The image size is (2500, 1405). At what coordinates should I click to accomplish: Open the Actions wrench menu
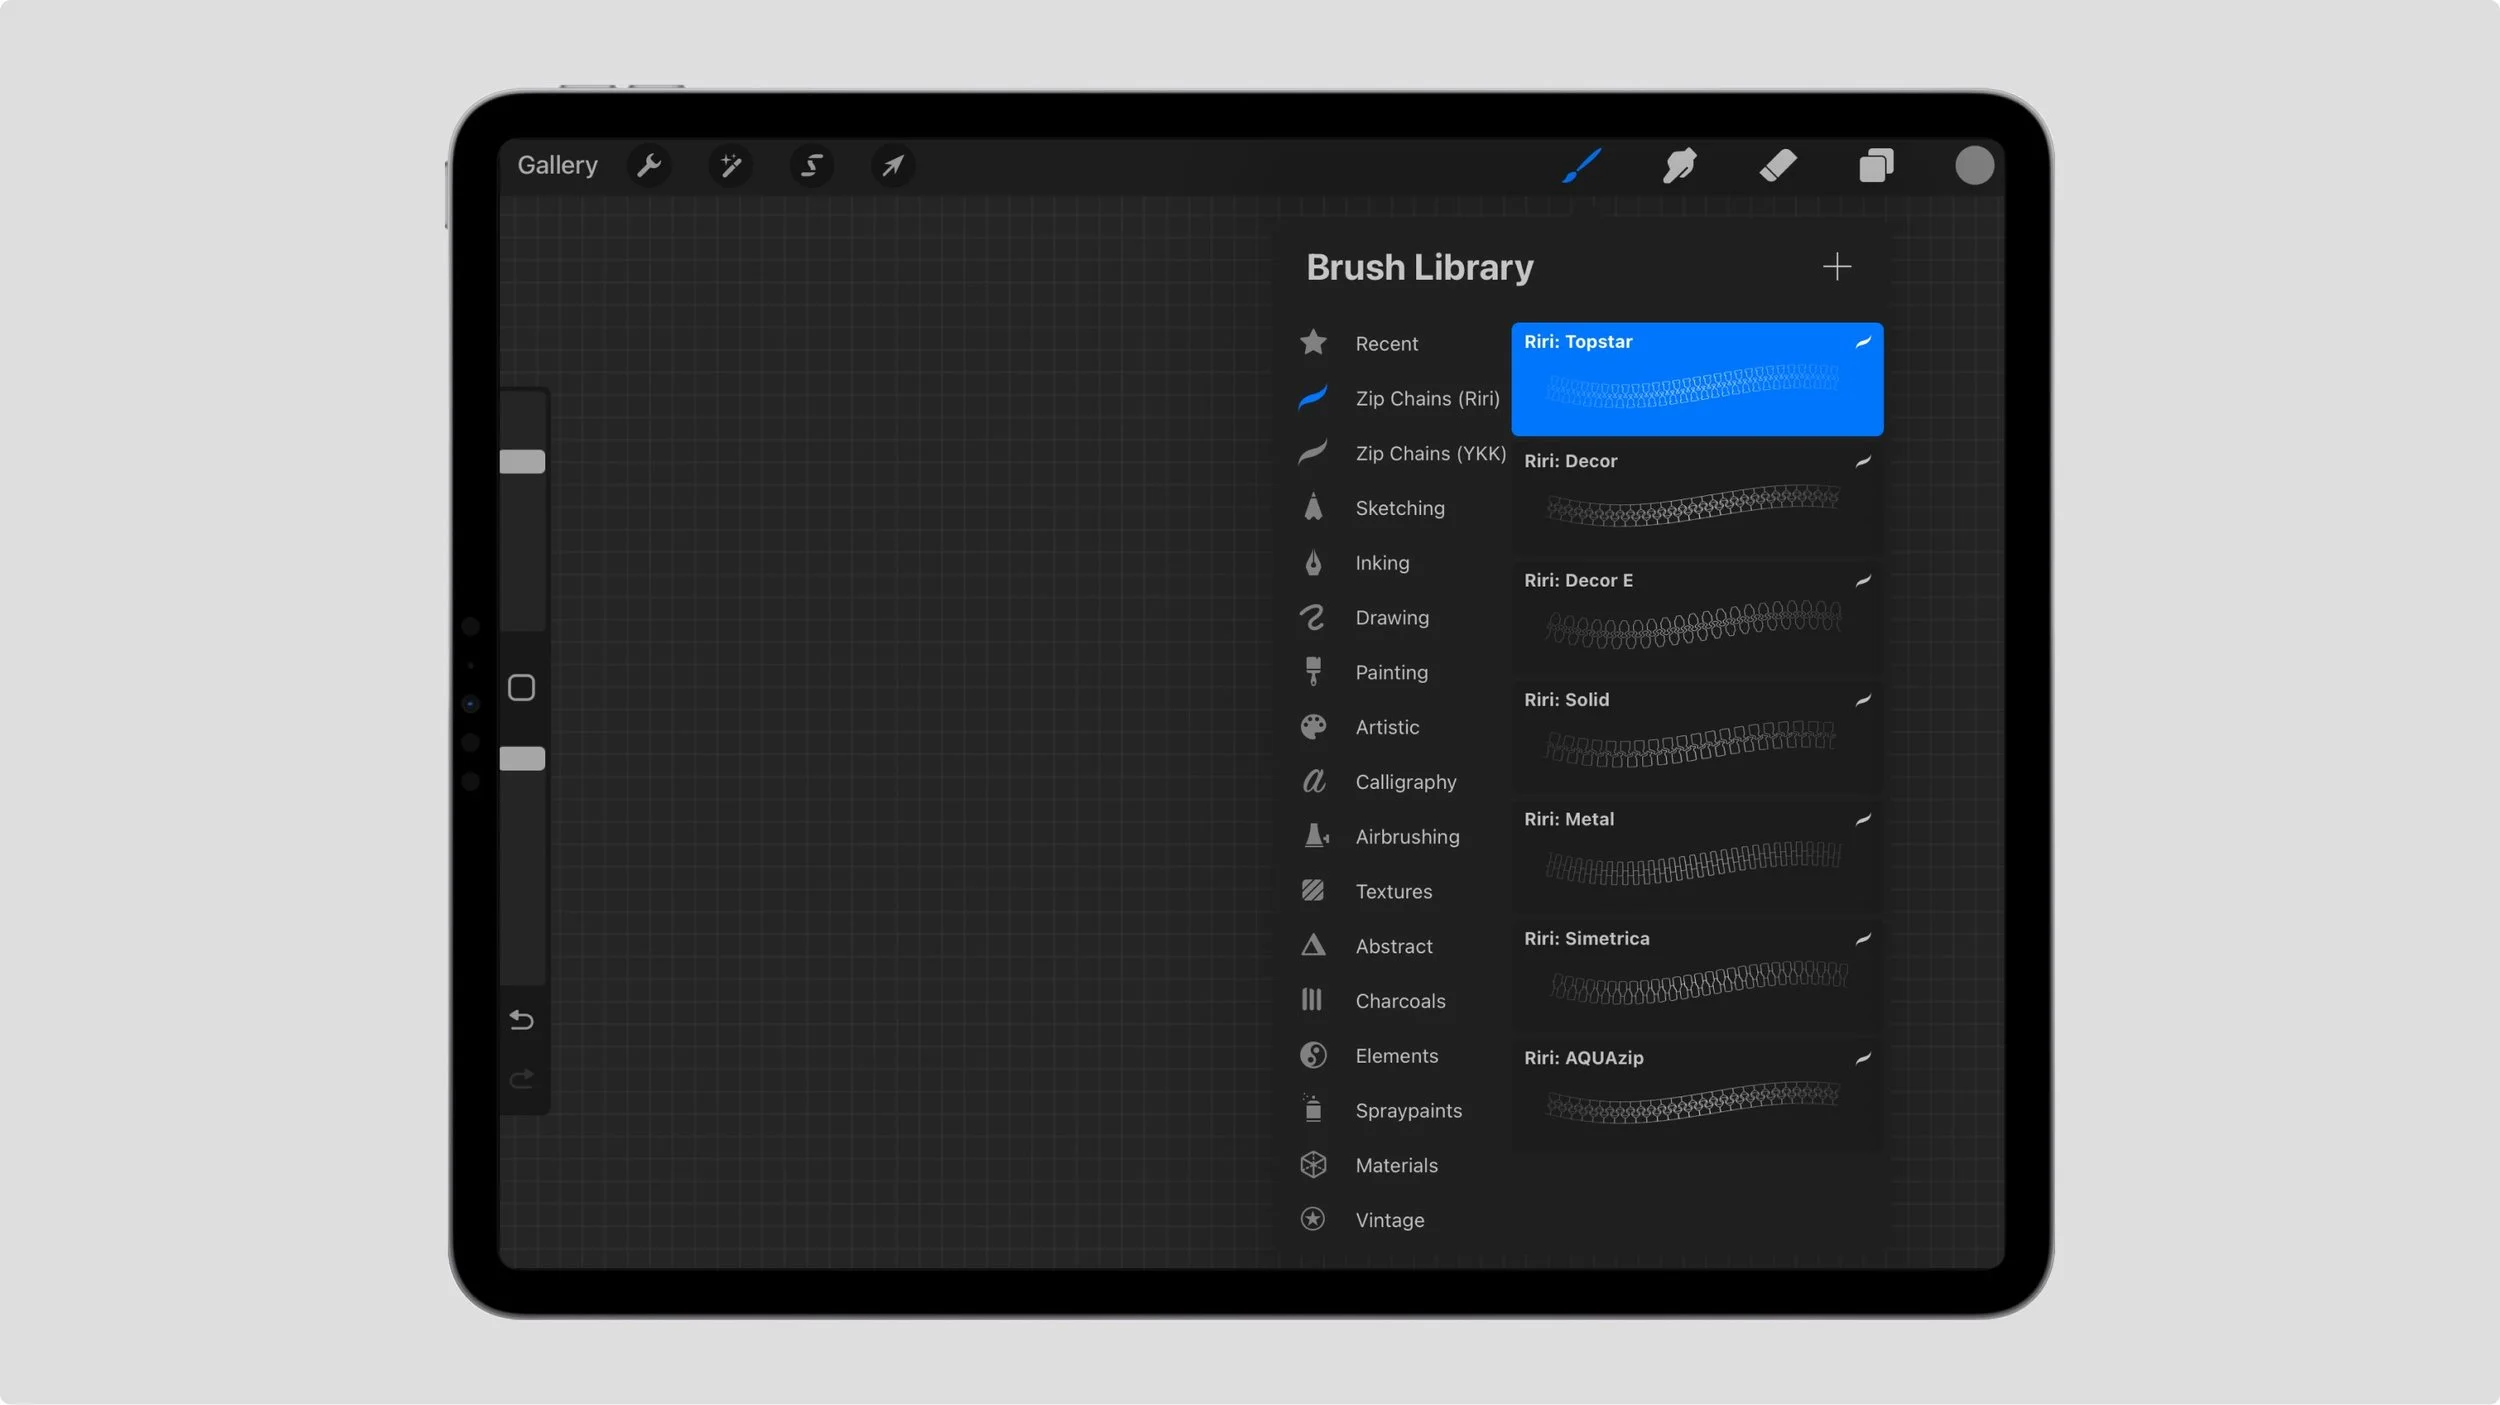(x=649, y=165)
